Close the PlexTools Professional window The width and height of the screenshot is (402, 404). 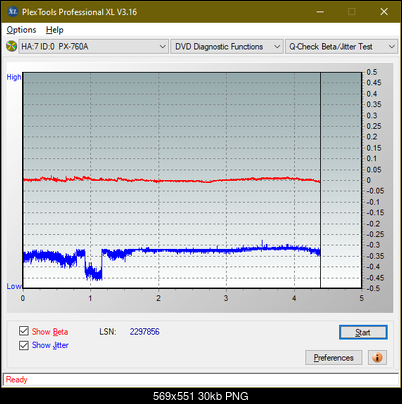tap(384, 12)
